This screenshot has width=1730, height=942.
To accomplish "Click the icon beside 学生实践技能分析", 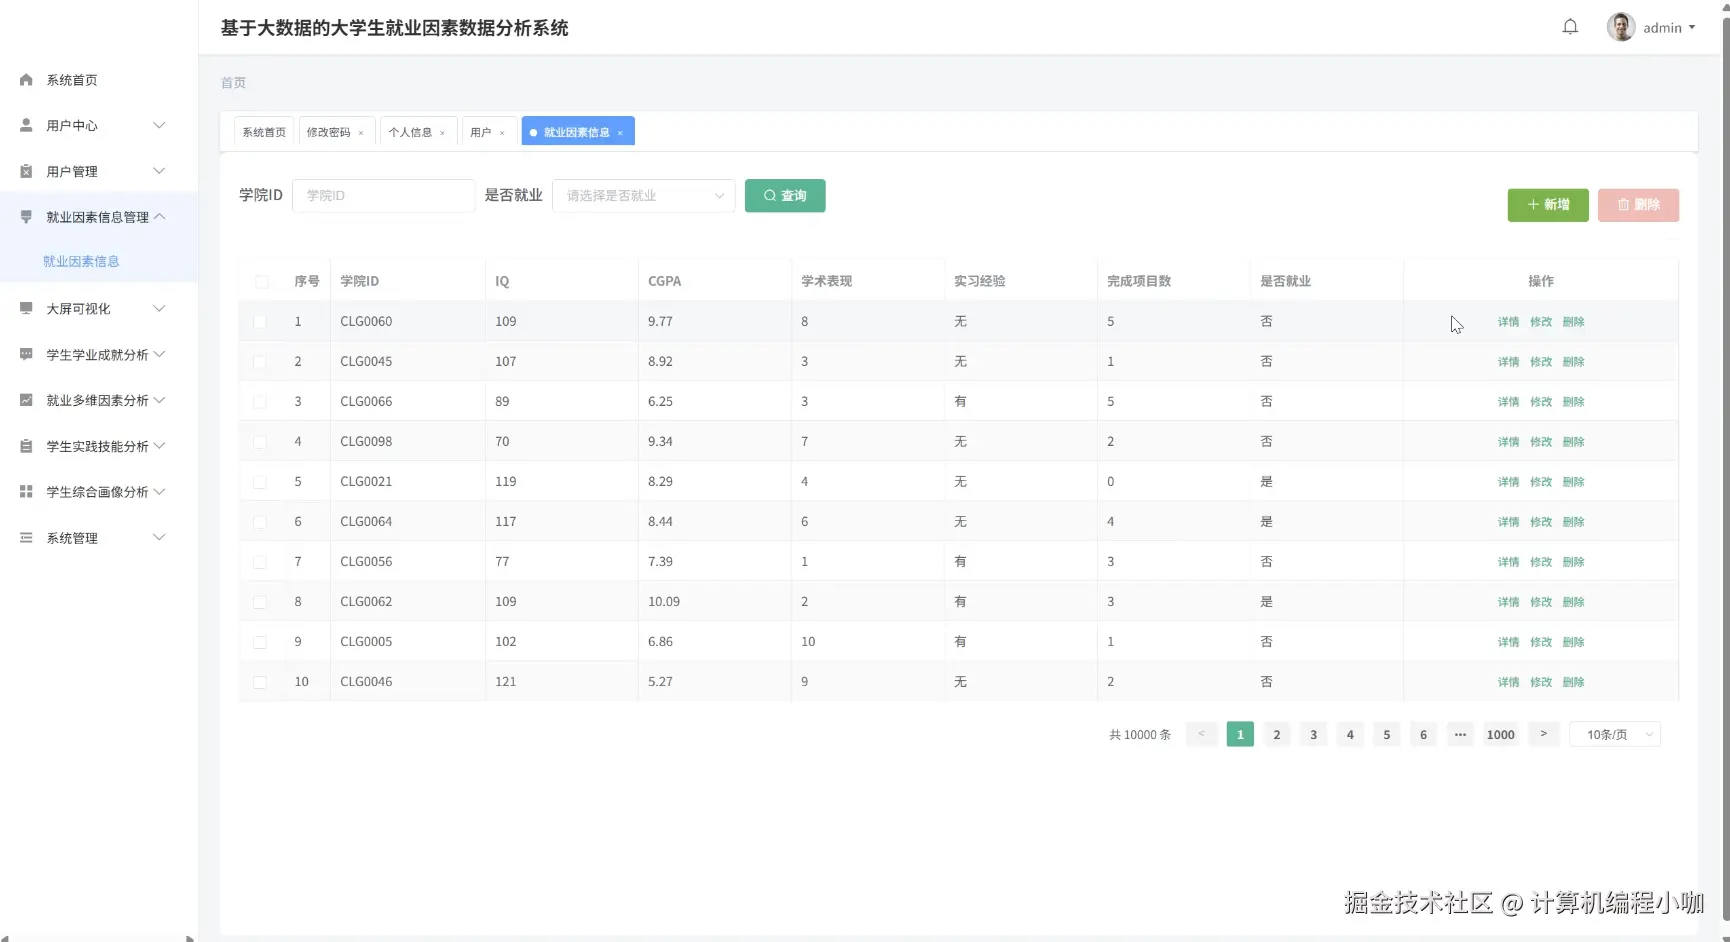I will tap(26, 446).
